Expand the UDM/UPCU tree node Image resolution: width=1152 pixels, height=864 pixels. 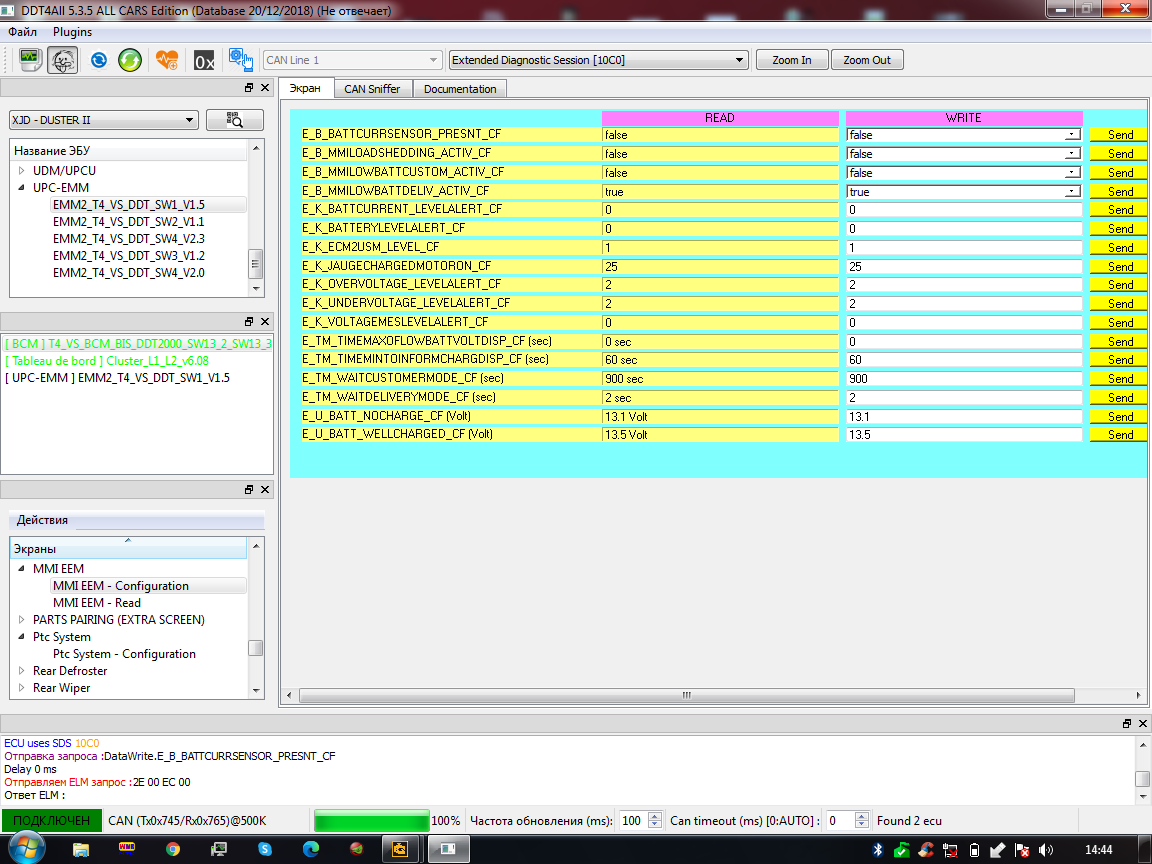pyautogui.click(x=21, y=170)
